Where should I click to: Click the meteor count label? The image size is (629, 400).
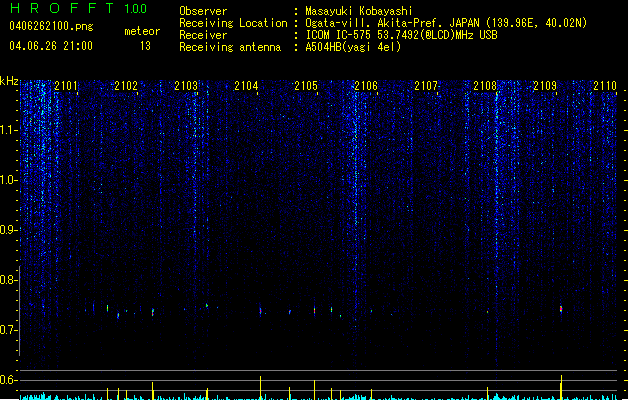click(x=142, y=31)
